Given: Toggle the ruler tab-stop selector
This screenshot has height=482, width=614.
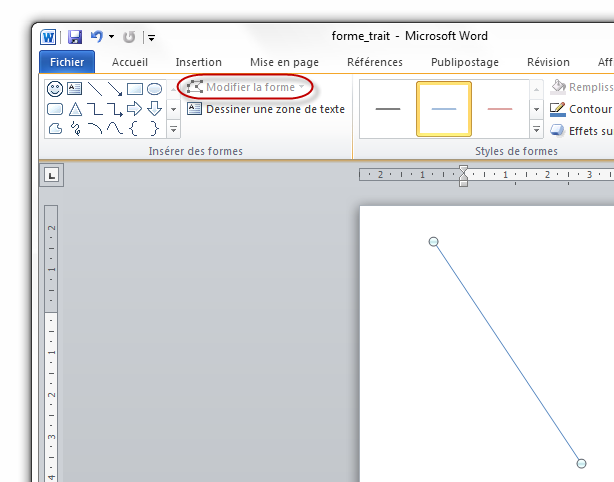Looking at the screenshot, I should tap(52, 175).
